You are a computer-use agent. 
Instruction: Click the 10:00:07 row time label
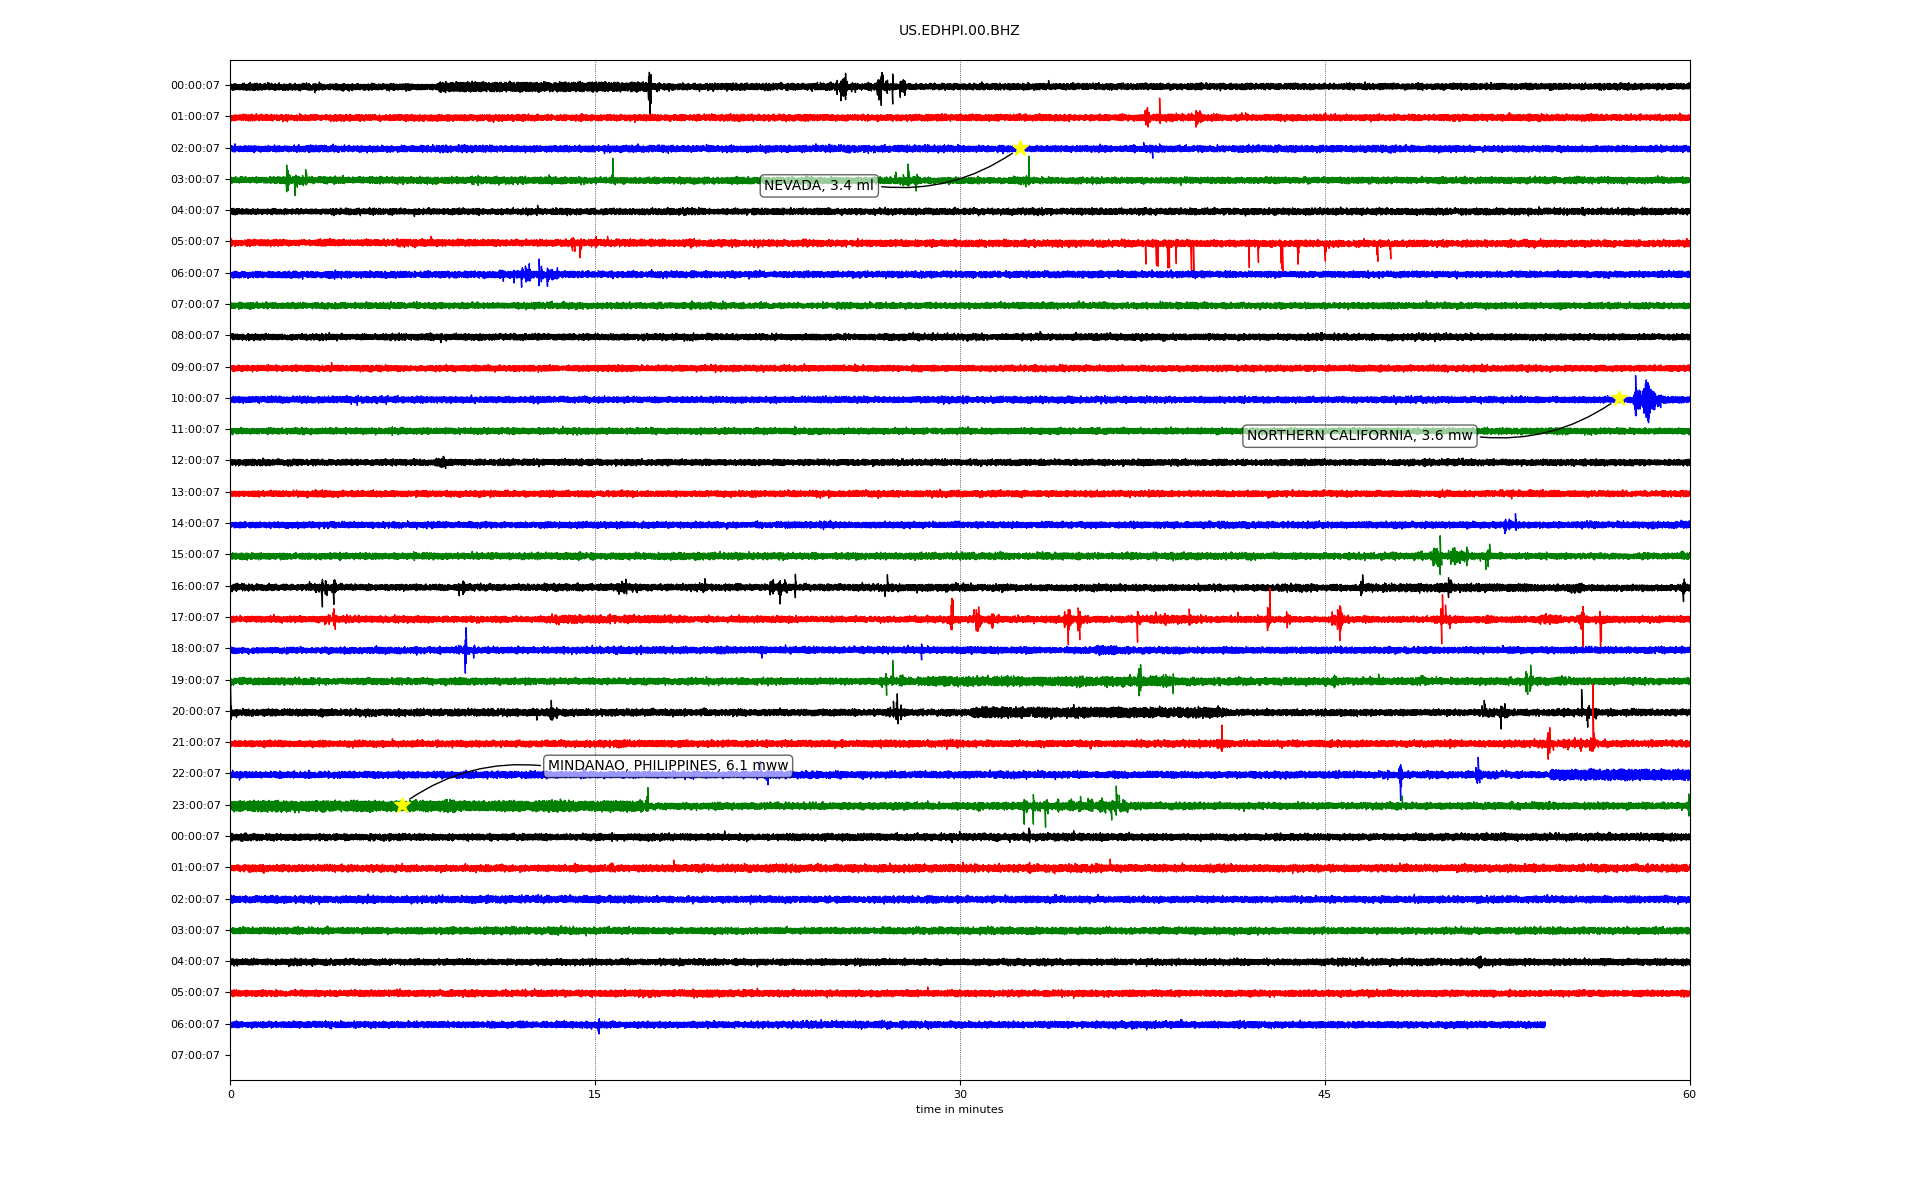(195, 399)
